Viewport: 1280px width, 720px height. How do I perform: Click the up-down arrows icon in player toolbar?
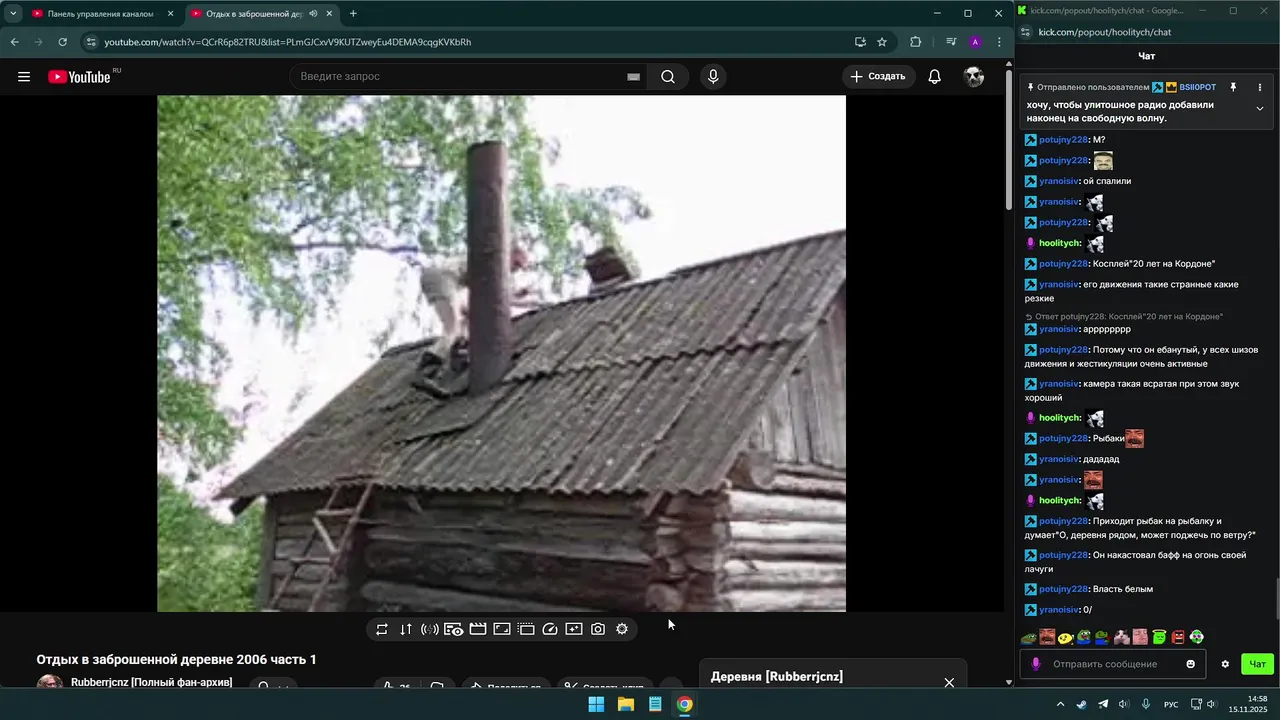click(406, 629)
